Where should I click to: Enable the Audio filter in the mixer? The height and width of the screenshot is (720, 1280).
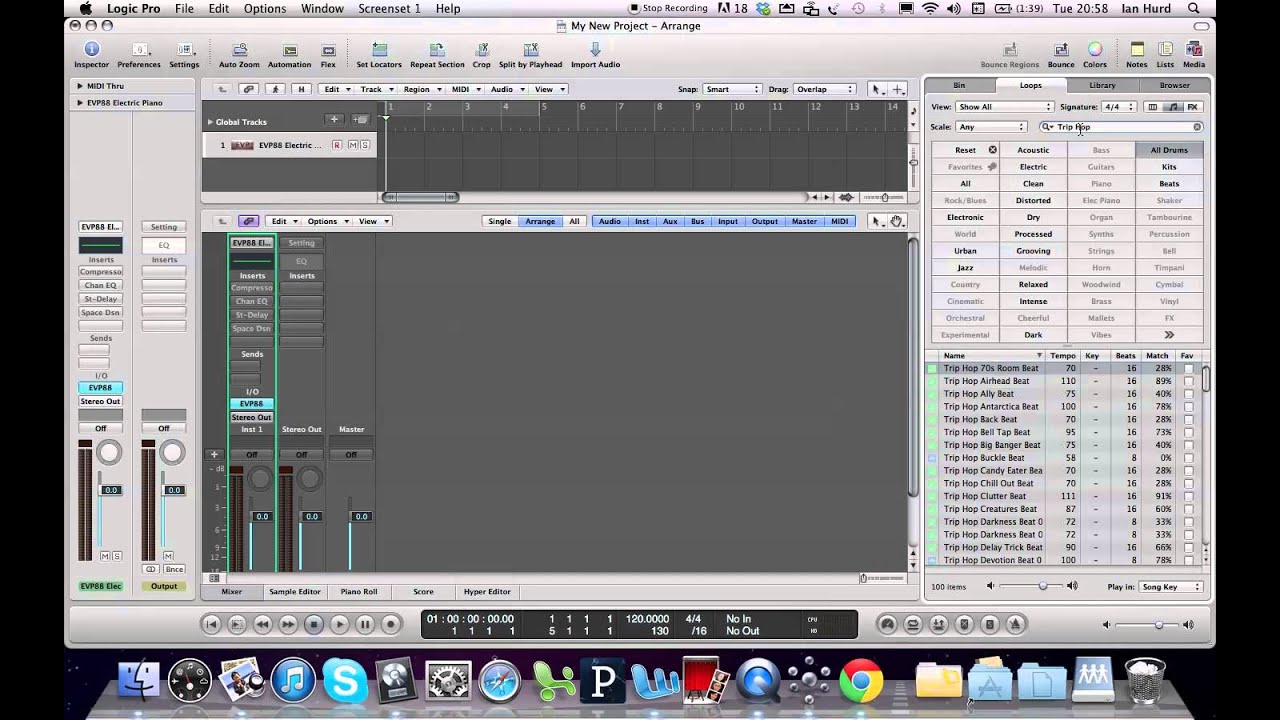[609, 221]
